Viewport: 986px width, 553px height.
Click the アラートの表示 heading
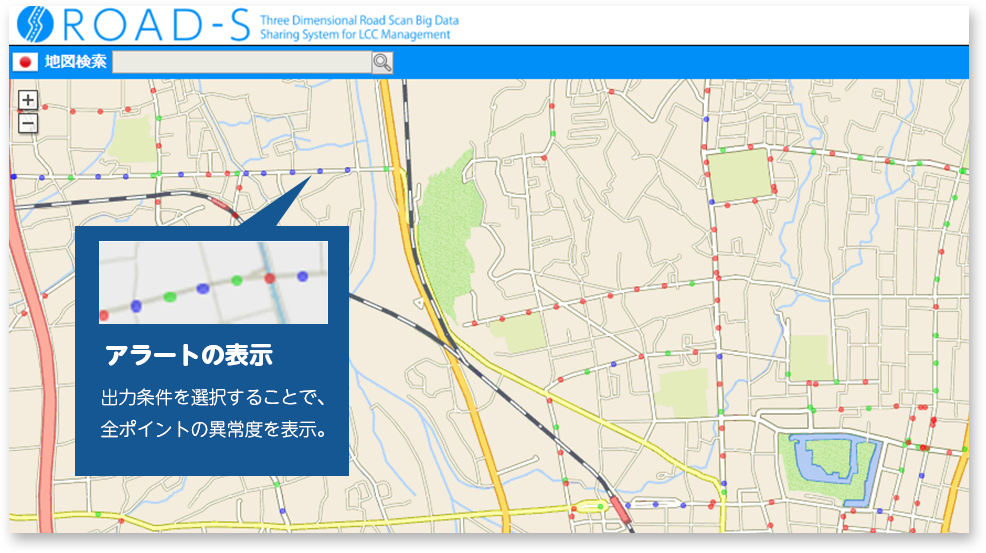[x=189, y=355]
